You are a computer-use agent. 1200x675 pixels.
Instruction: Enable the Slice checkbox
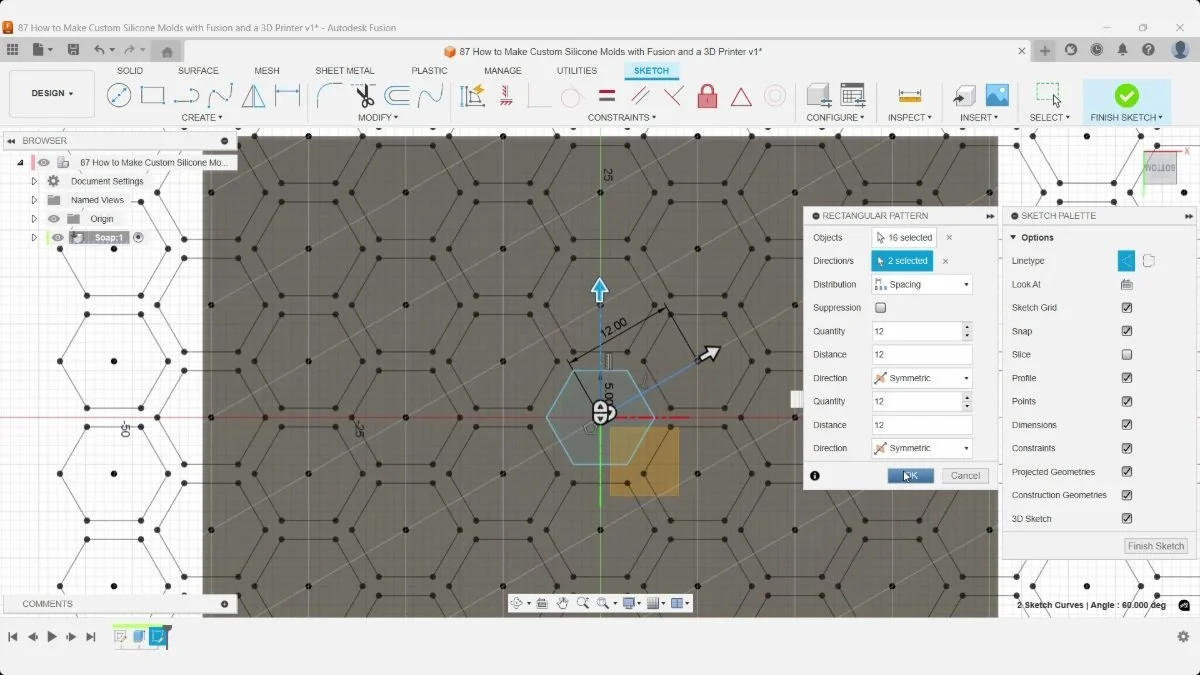(1127, 355)
